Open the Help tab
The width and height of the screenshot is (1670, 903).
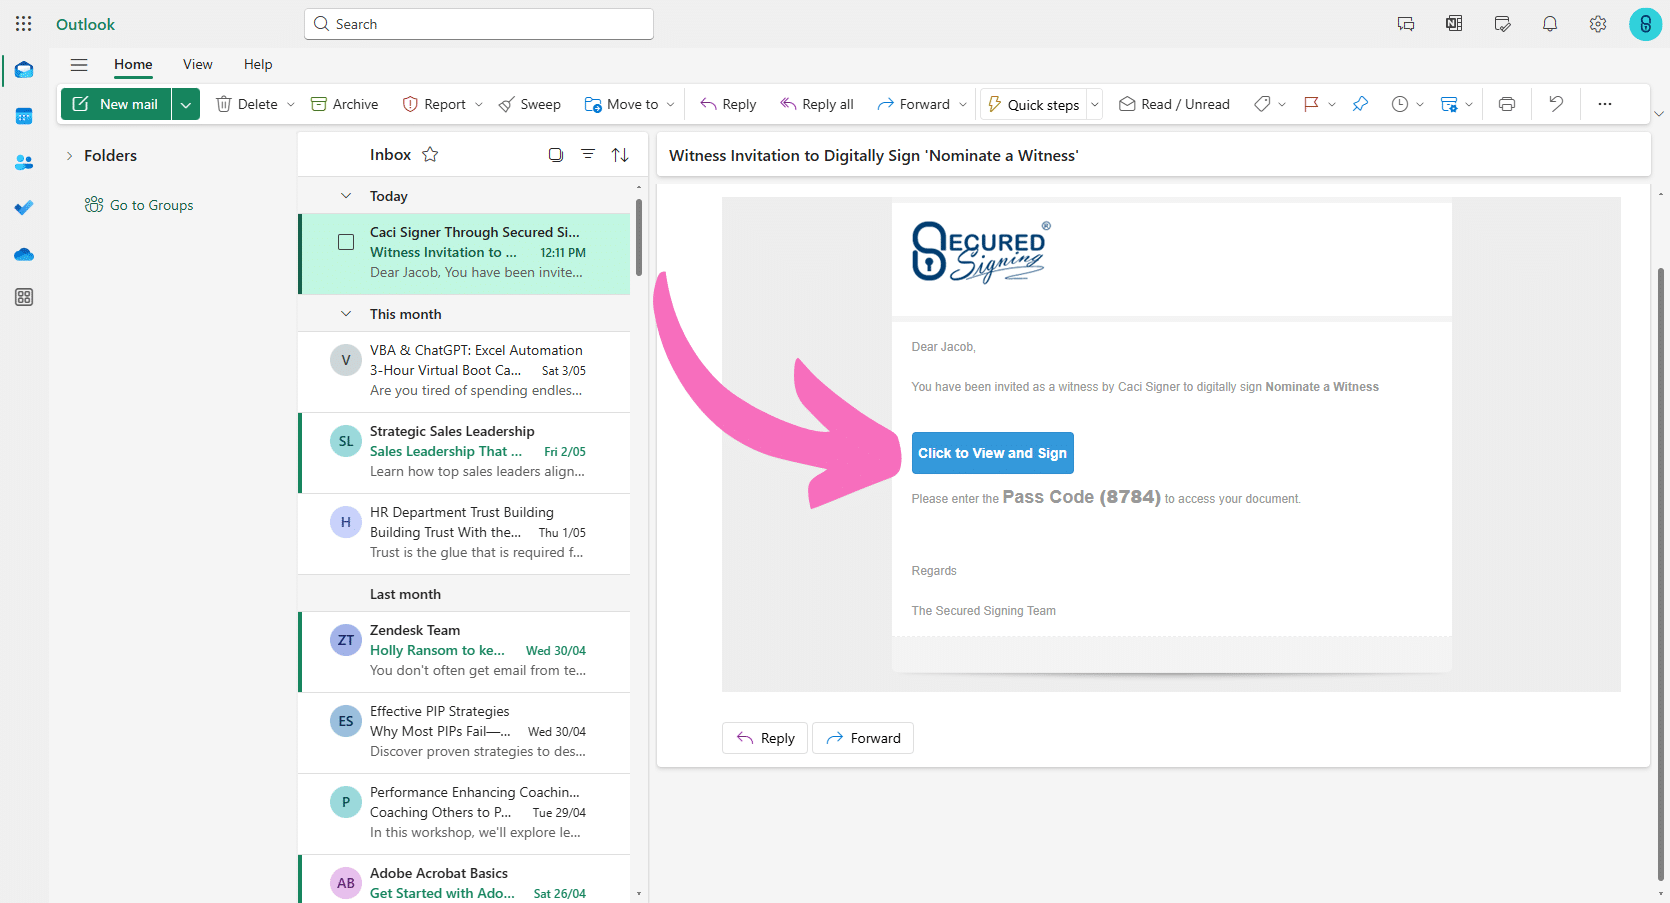[257, 65]
